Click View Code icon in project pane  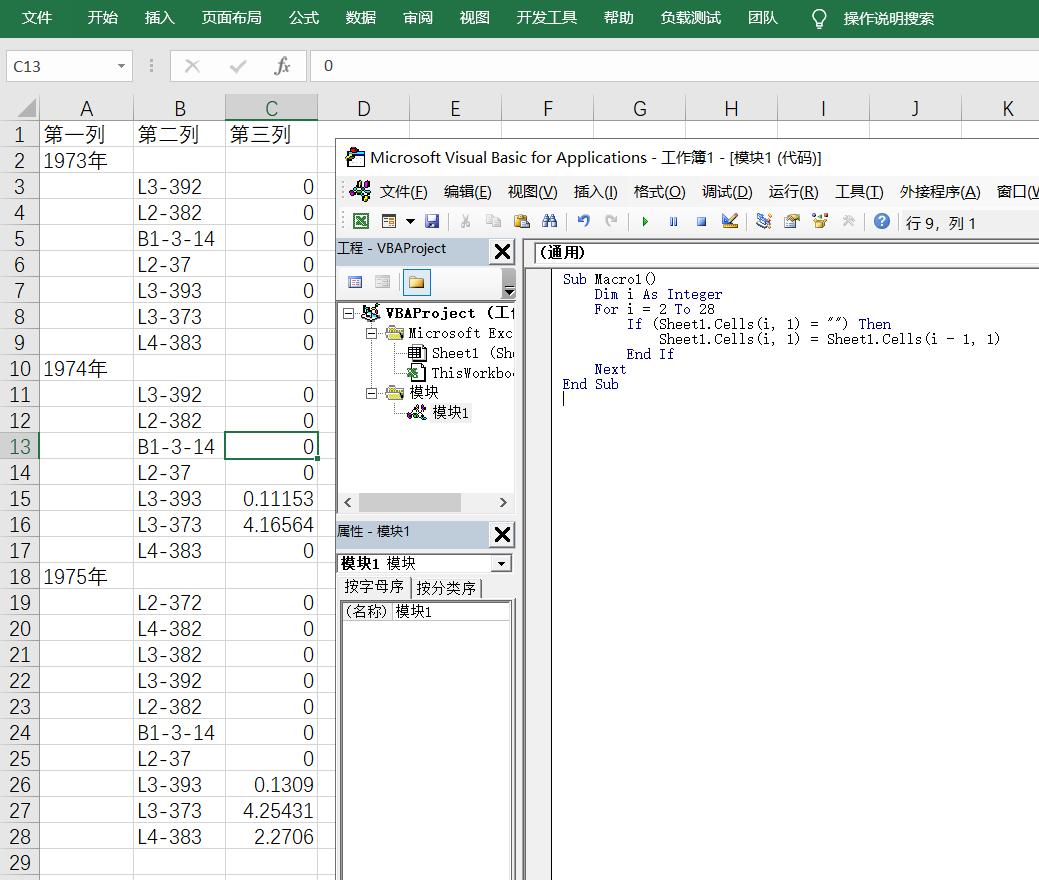[355, 283]
